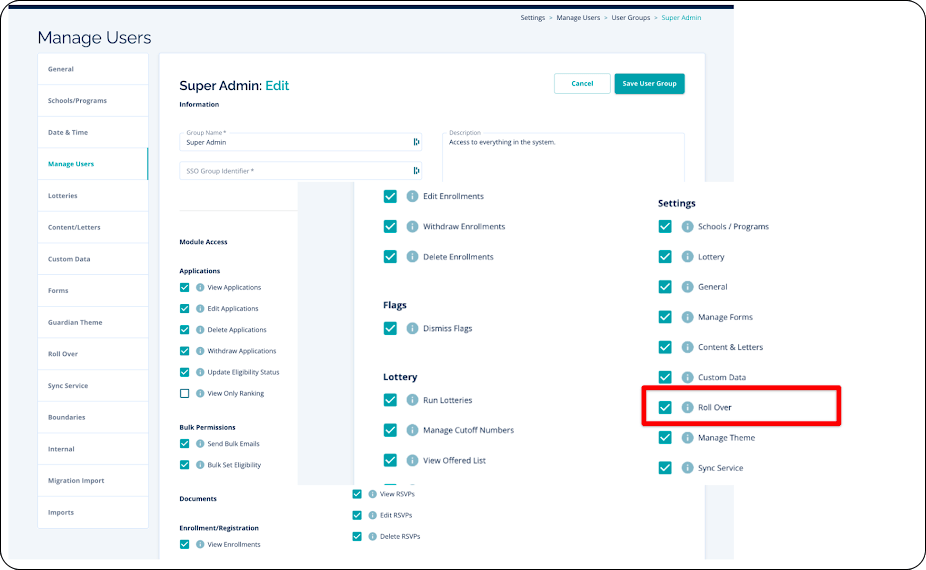
Task: Click info icon next to Schools / Programs
Action: tap(688, 227)
